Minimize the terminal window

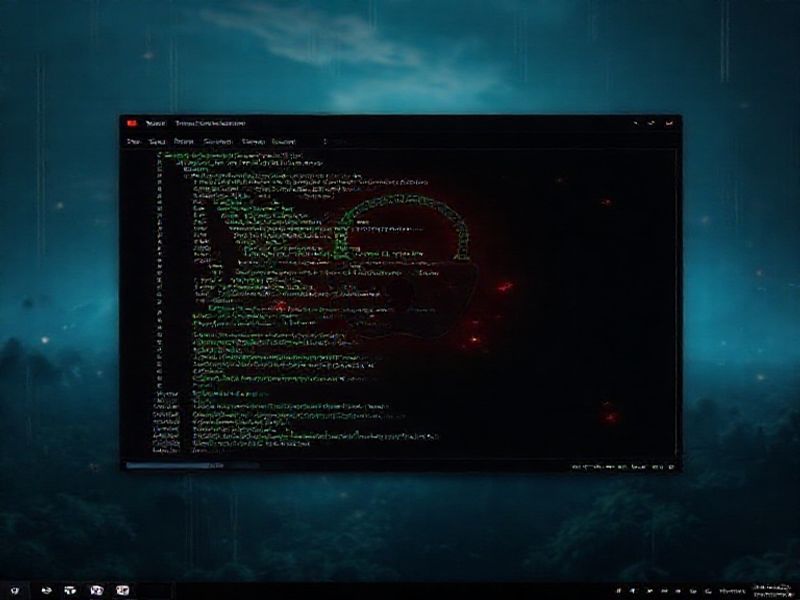(x=635, y=123)
